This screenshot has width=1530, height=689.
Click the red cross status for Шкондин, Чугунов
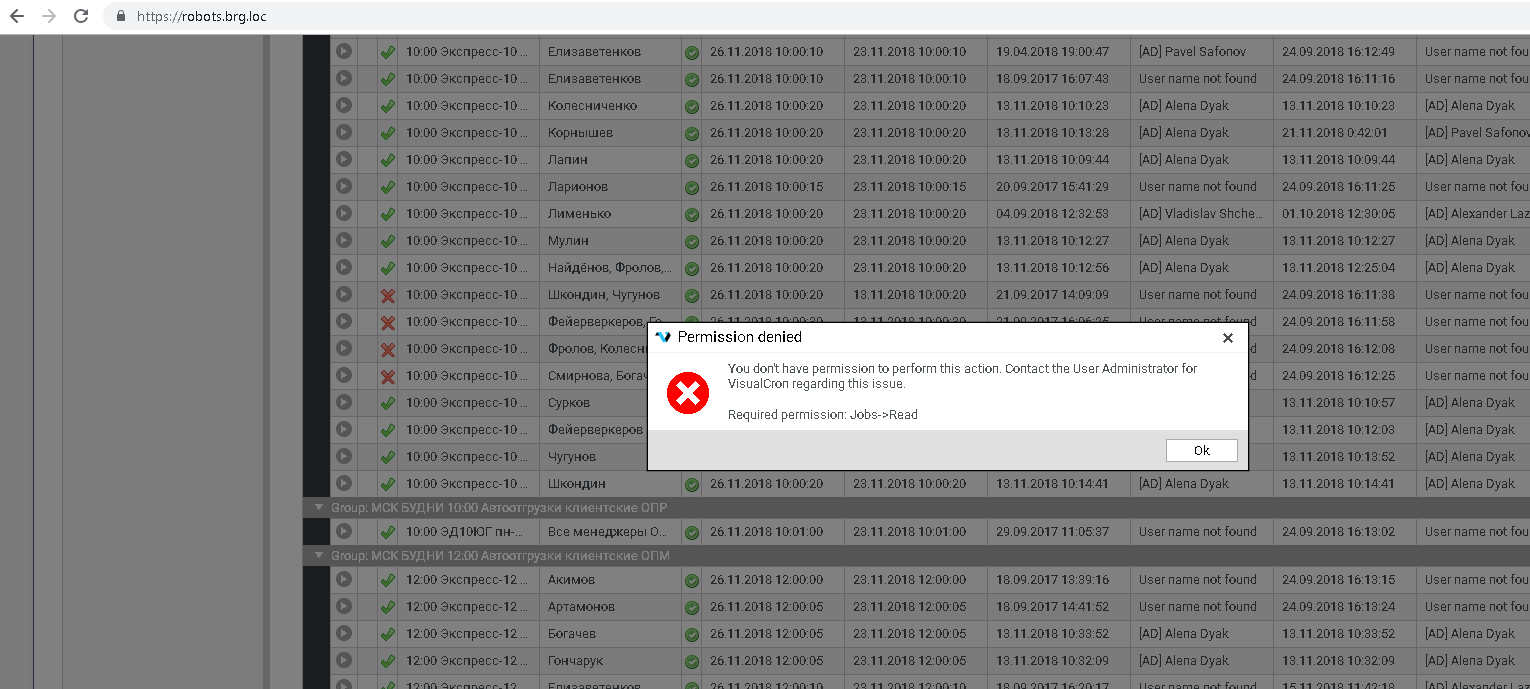(388, 295)
